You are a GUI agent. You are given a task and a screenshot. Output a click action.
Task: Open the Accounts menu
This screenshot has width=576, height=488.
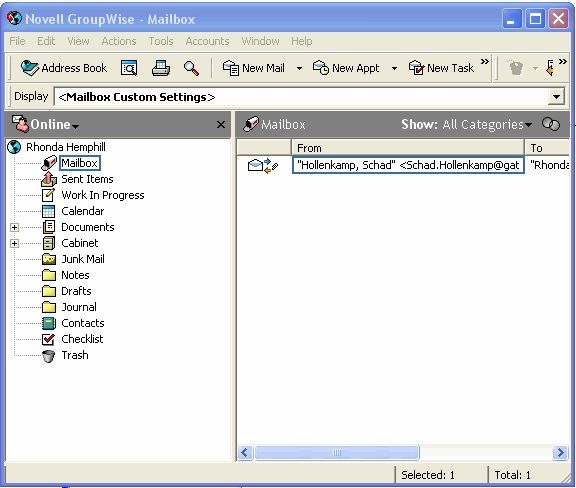pos(207,41)
